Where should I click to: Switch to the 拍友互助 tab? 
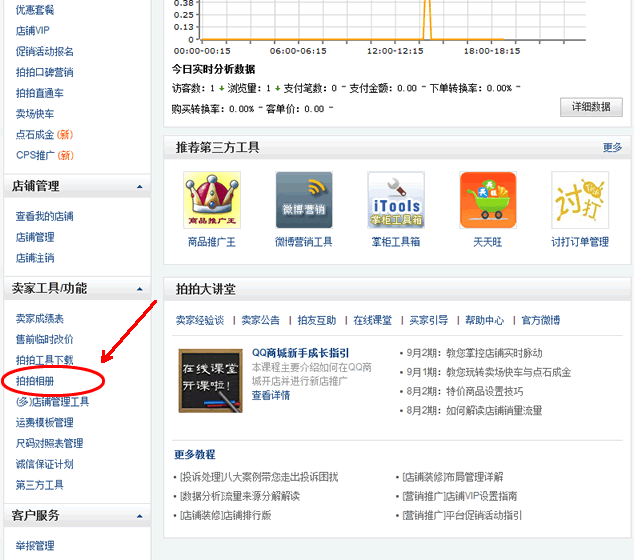(317, 320)
